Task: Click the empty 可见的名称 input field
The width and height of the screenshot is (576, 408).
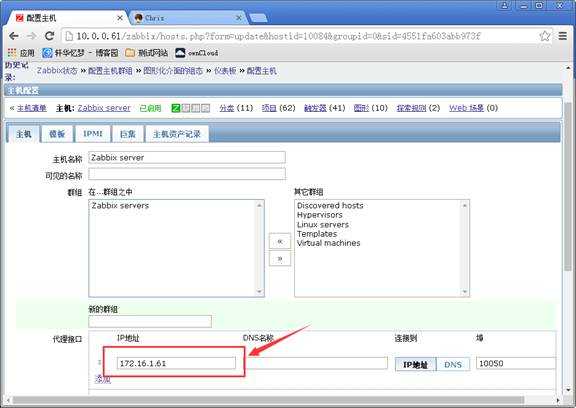Action: click(x=187, y=174)
